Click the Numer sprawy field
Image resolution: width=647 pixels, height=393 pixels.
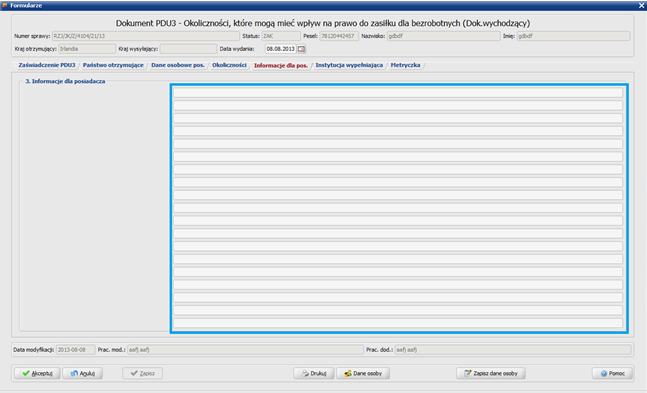click(146, 36)
